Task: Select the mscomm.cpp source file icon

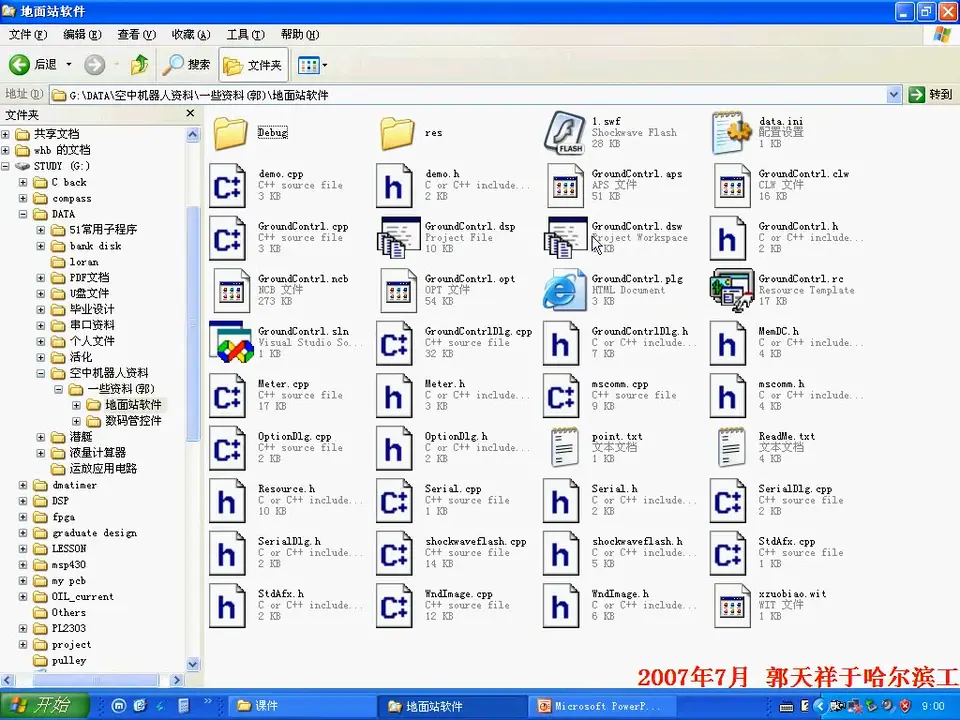Action: pos(561,396)
